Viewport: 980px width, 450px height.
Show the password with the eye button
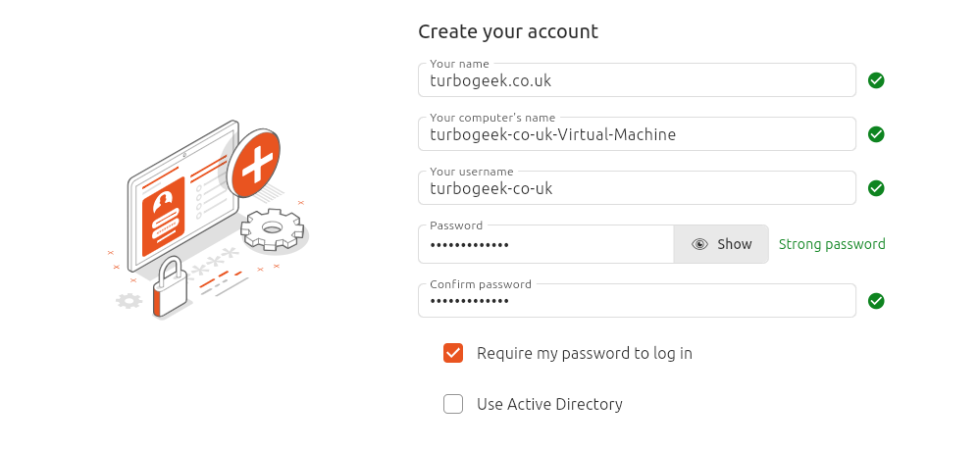pos(721,244)
